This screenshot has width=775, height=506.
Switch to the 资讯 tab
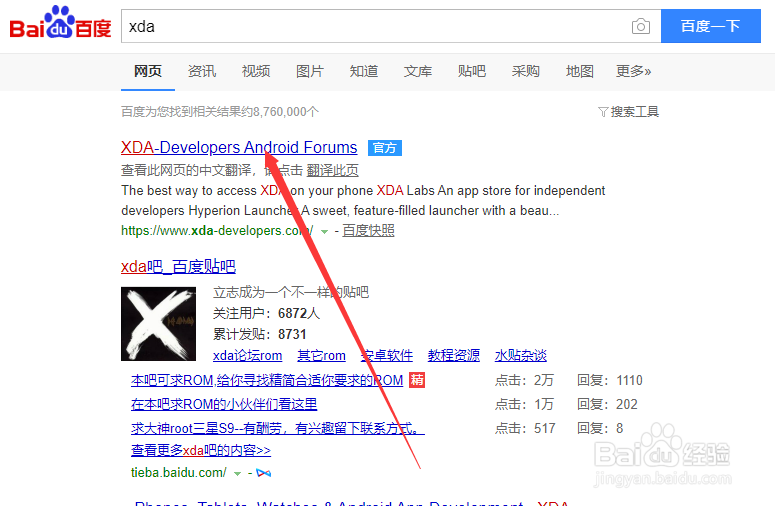pos(202,72)
